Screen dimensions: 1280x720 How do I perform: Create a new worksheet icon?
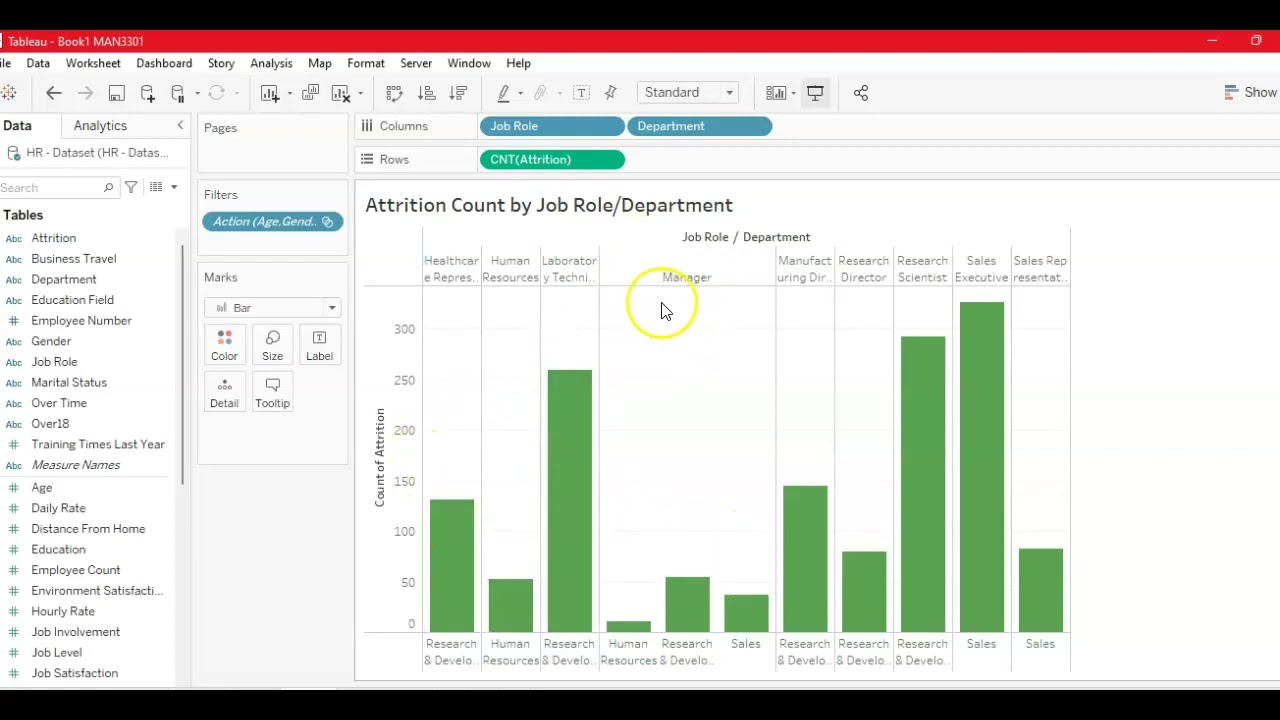(x=269, y=93)
